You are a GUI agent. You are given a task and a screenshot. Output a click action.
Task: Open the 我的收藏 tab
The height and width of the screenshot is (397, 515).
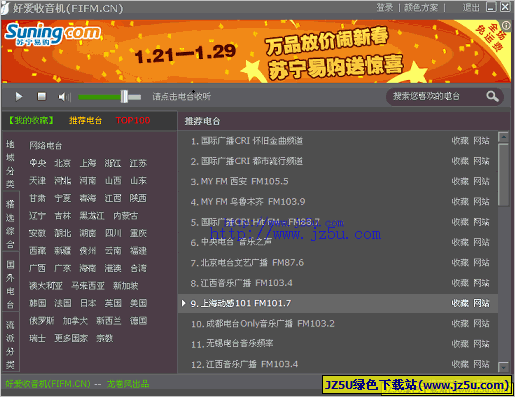click(31, 120)
